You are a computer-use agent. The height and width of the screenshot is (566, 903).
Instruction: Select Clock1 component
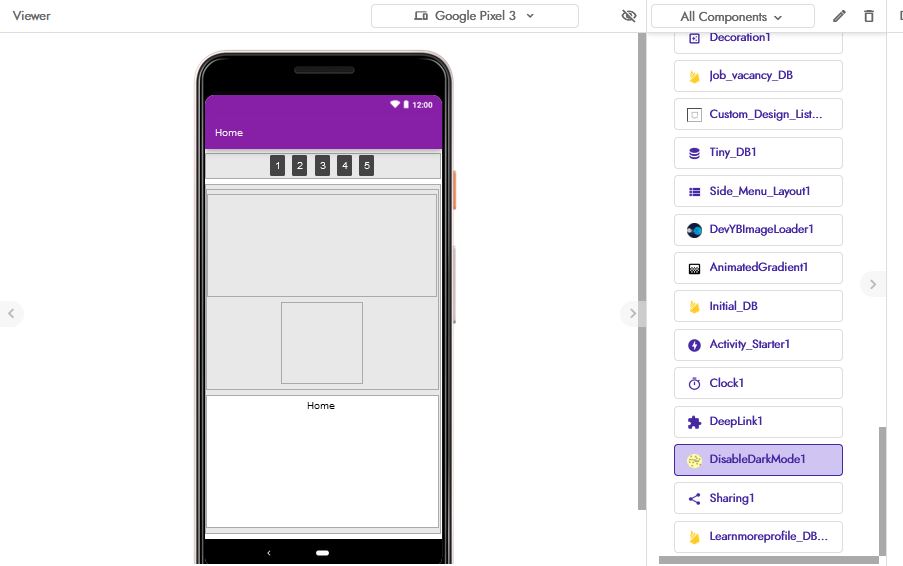(758, 383)
